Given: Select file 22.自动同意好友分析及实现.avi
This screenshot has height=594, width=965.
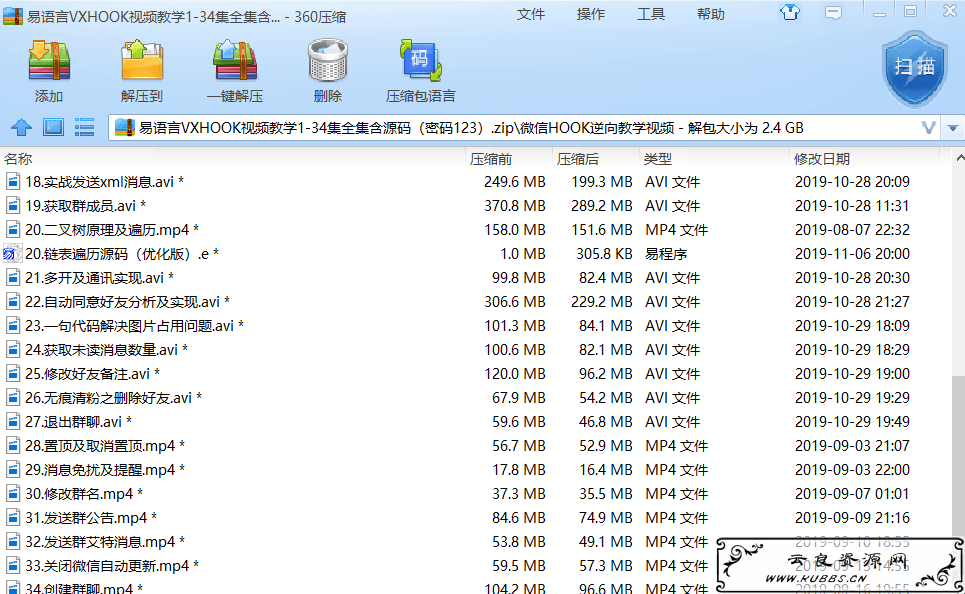Looking at the screenshot, I should click(127, 302).
